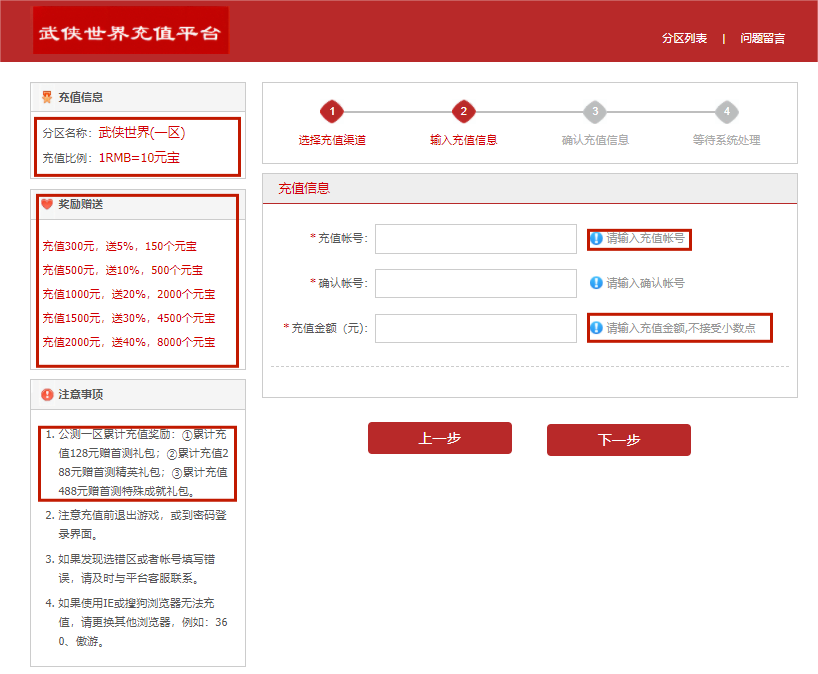Click the heart icon beside 奖励赠送
The image size is (818, 674).
point(46,204)
